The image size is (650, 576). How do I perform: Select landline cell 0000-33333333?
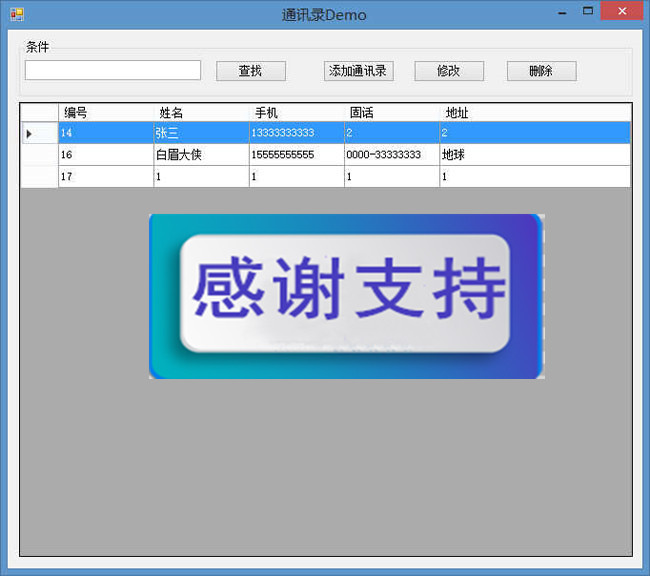pyautogui.click(x=392, y=155)
